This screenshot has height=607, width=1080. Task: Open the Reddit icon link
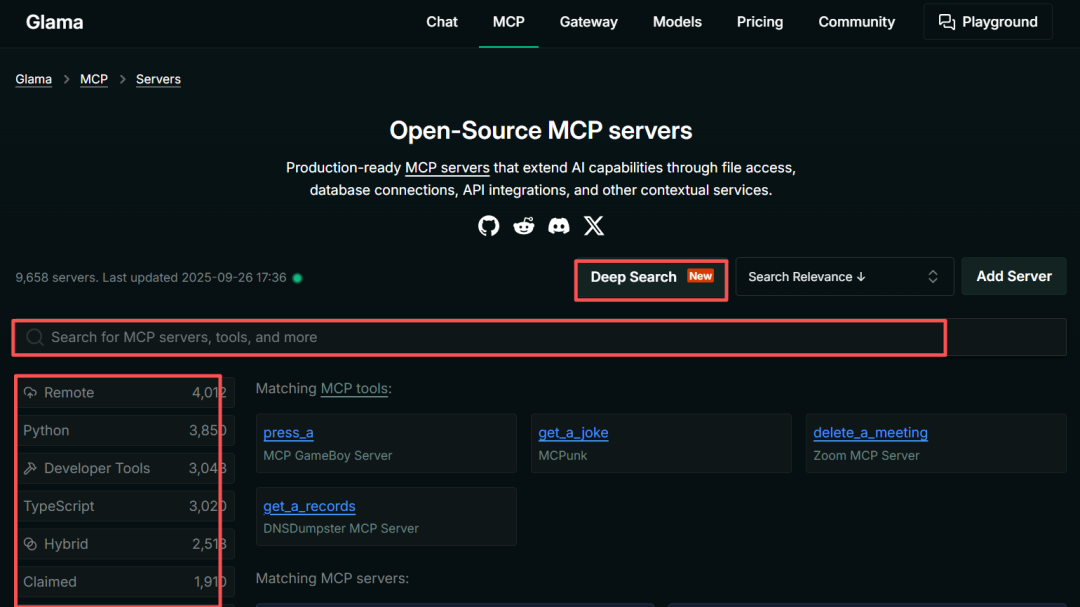pos(523,226)
